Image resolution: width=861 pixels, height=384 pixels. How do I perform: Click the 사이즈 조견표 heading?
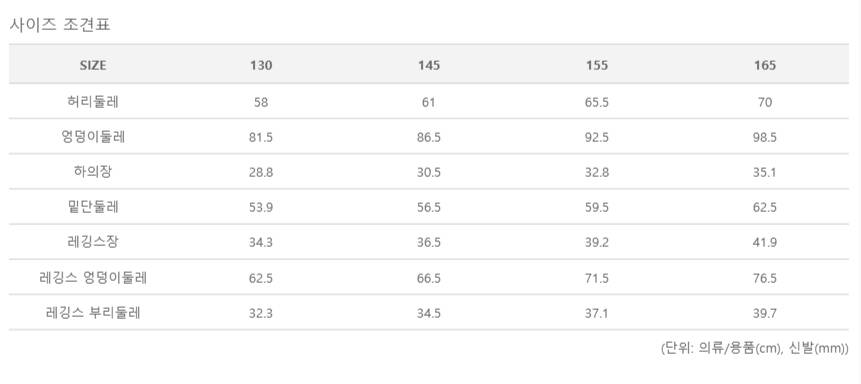pos(60,25)
